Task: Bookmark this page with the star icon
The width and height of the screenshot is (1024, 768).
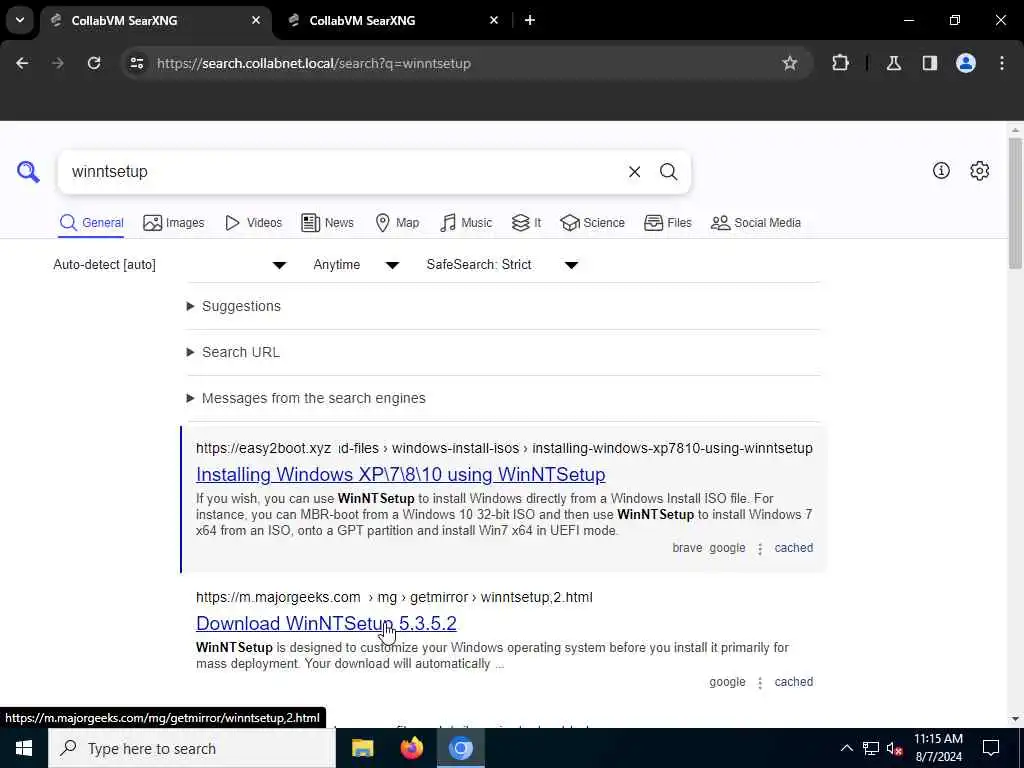Action: tap(790, 63)
